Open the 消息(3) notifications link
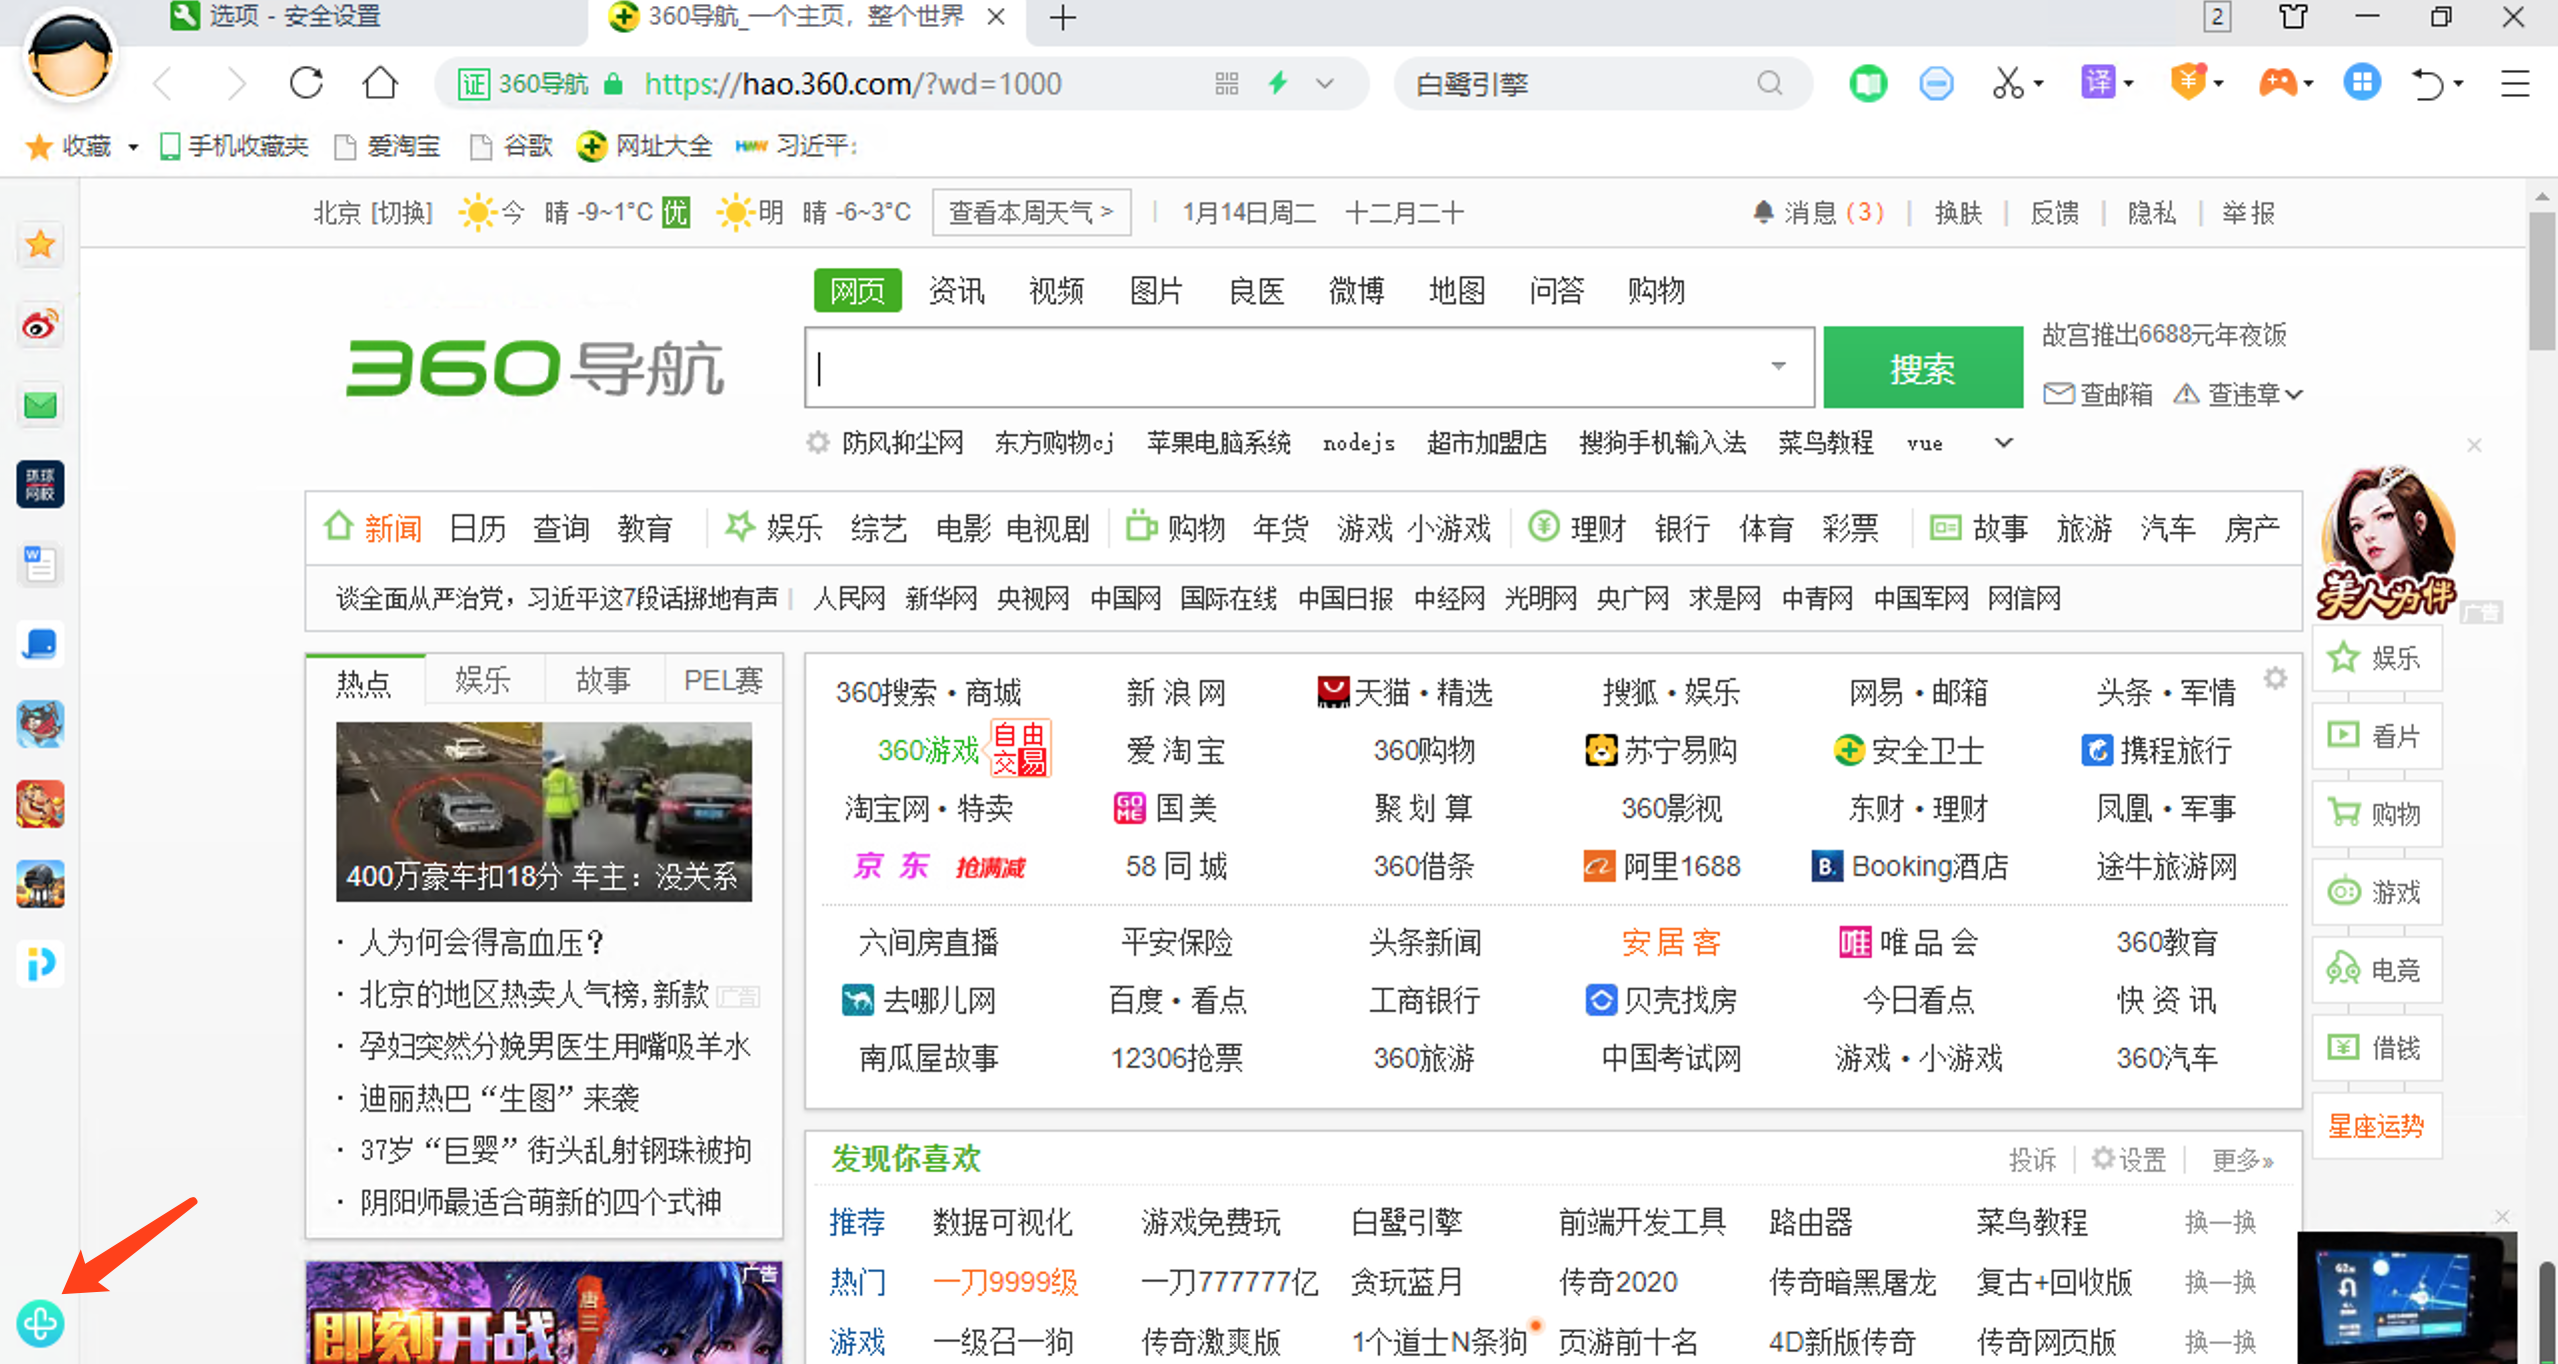 click(x=1818, y=212)
